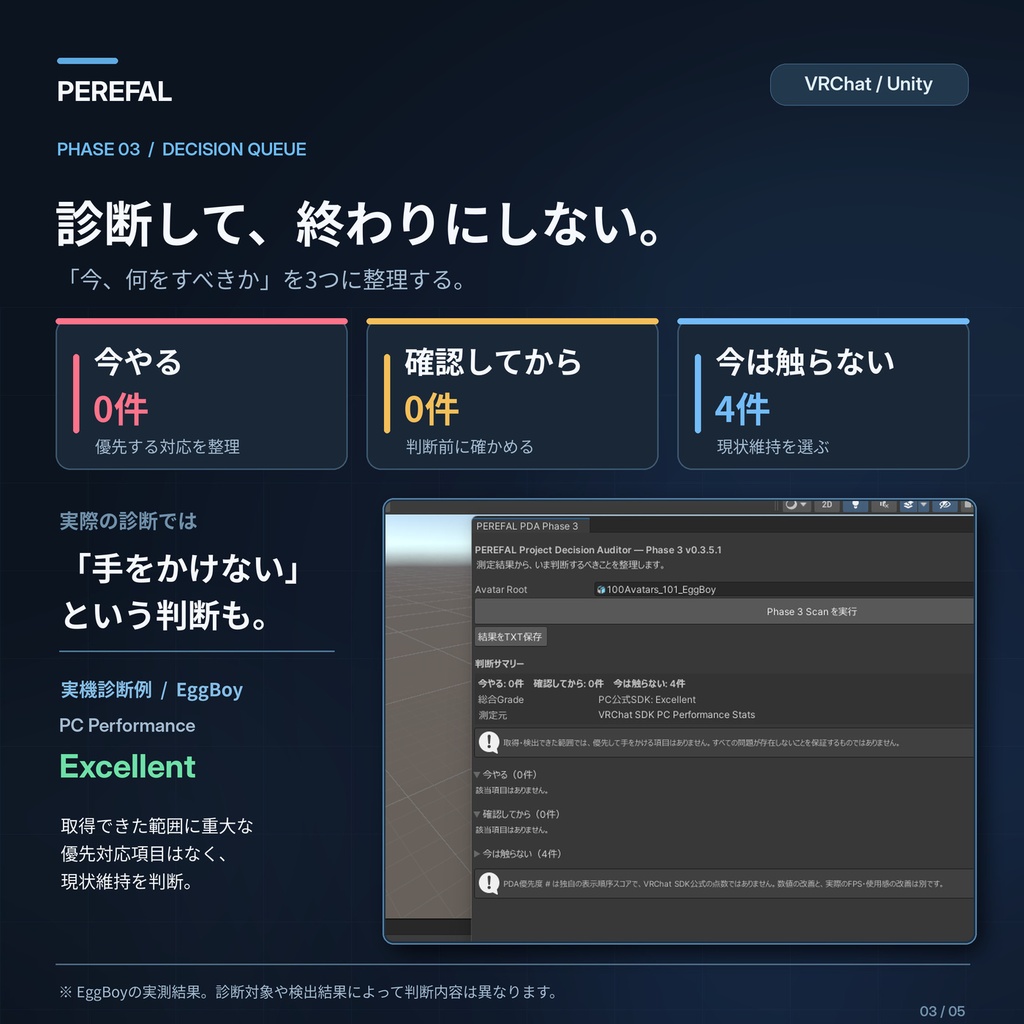Viewport: 1024px width, 1024px height.
Task: Click the avatar prefab icon in Avatar Root
Action: pyautogui.click(x=601, y=590)
